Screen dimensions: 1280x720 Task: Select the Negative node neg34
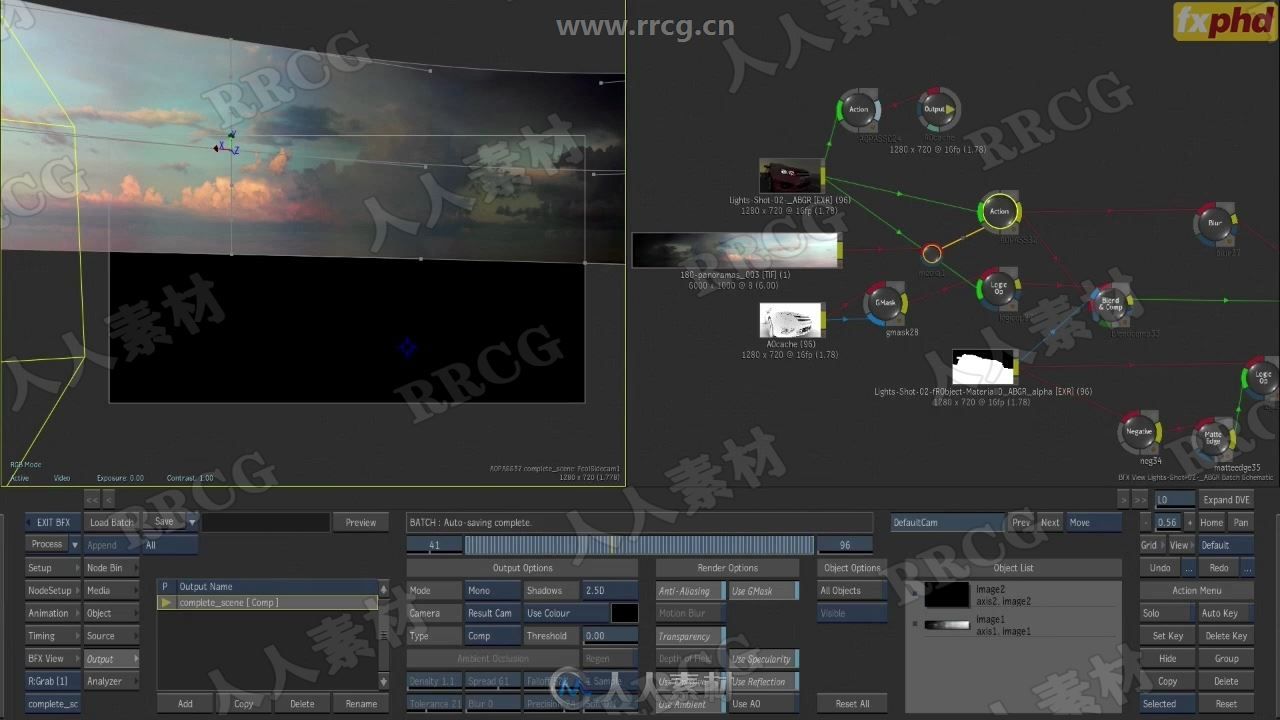click(x=1140, y=433)
